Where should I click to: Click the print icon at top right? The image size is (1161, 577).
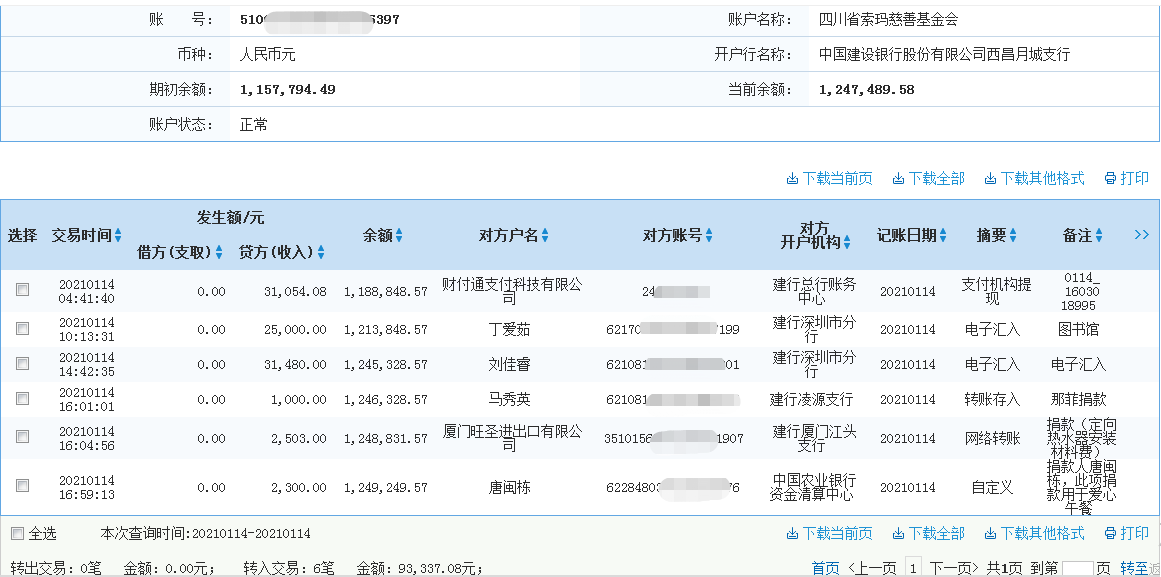point(1108,178)
